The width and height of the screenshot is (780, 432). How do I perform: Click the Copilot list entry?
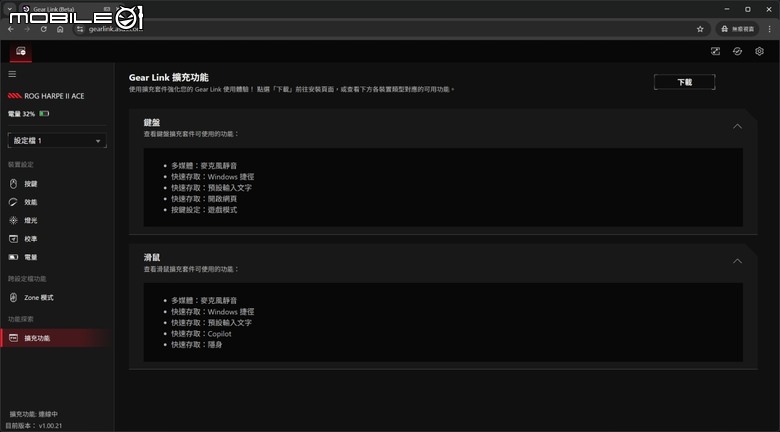[201, 333]
